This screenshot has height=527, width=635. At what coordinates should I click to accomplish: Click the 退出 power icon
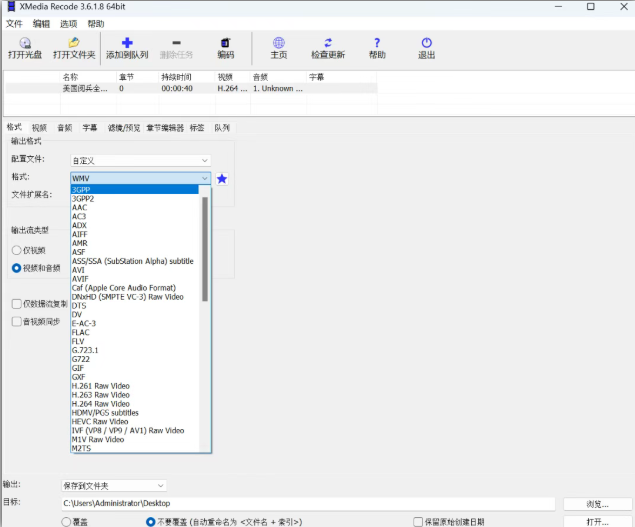click(426, 43)
